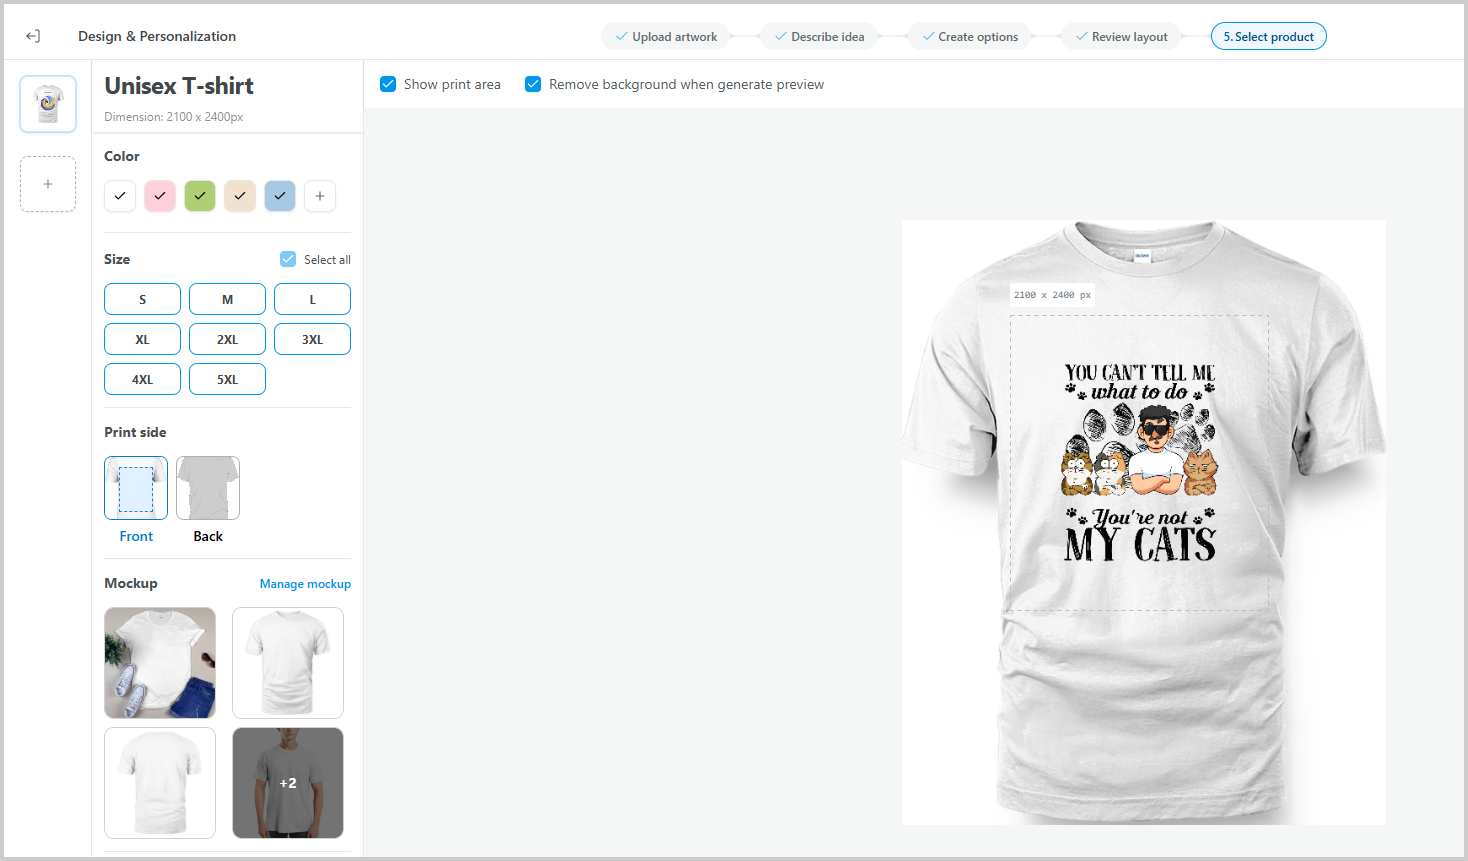The width and height of the screenshot is (1468, 861).
Task: Toggle size S
Action: click(x=142, y=299)
